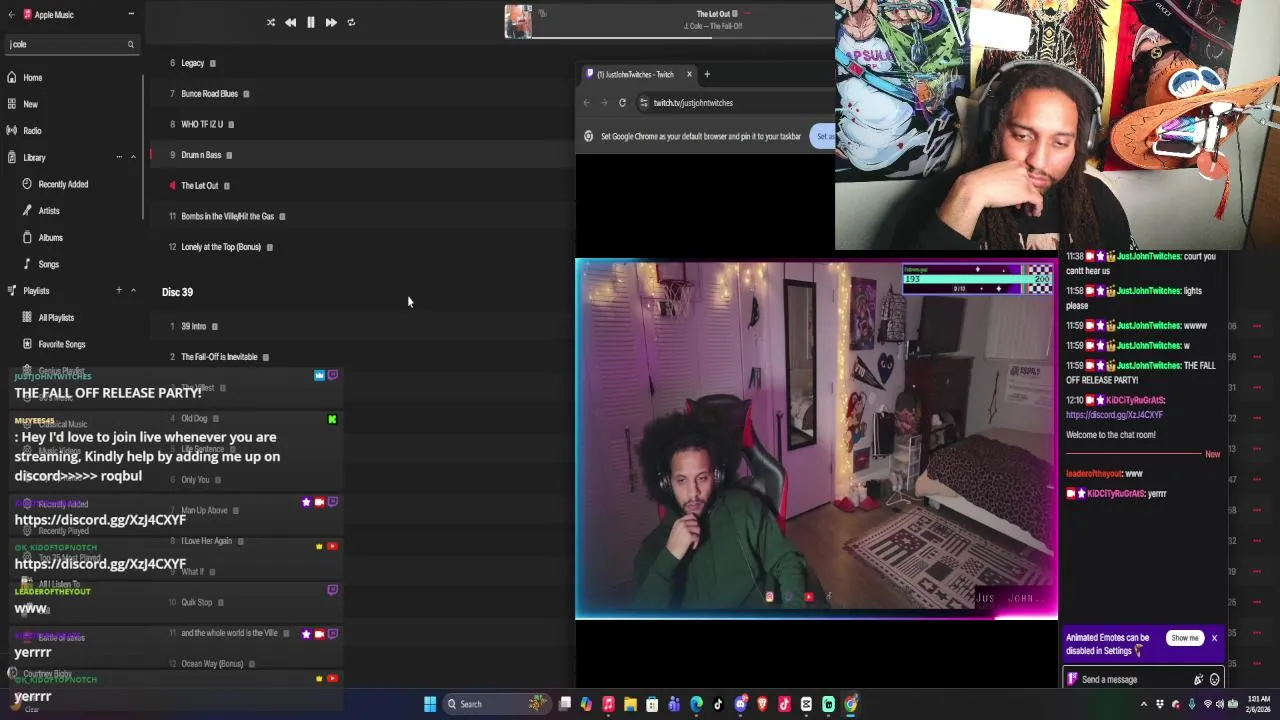Image resolution: width=1280 pixels, height=720 pixels.
Task: Click KiDCiTyRuGrAtS username beside yerrrr message
Action: (1115, 494)
